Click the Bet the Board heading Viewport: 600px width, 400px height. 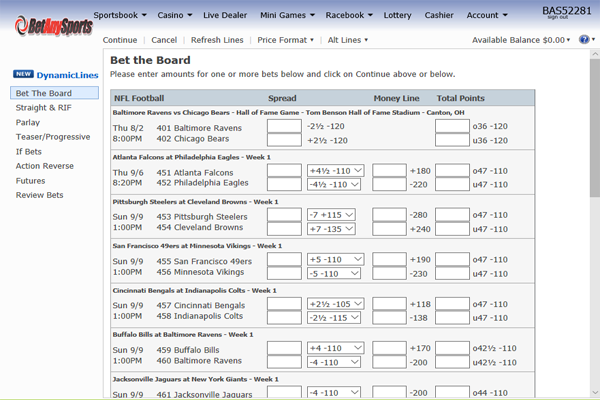pos(150,60)
